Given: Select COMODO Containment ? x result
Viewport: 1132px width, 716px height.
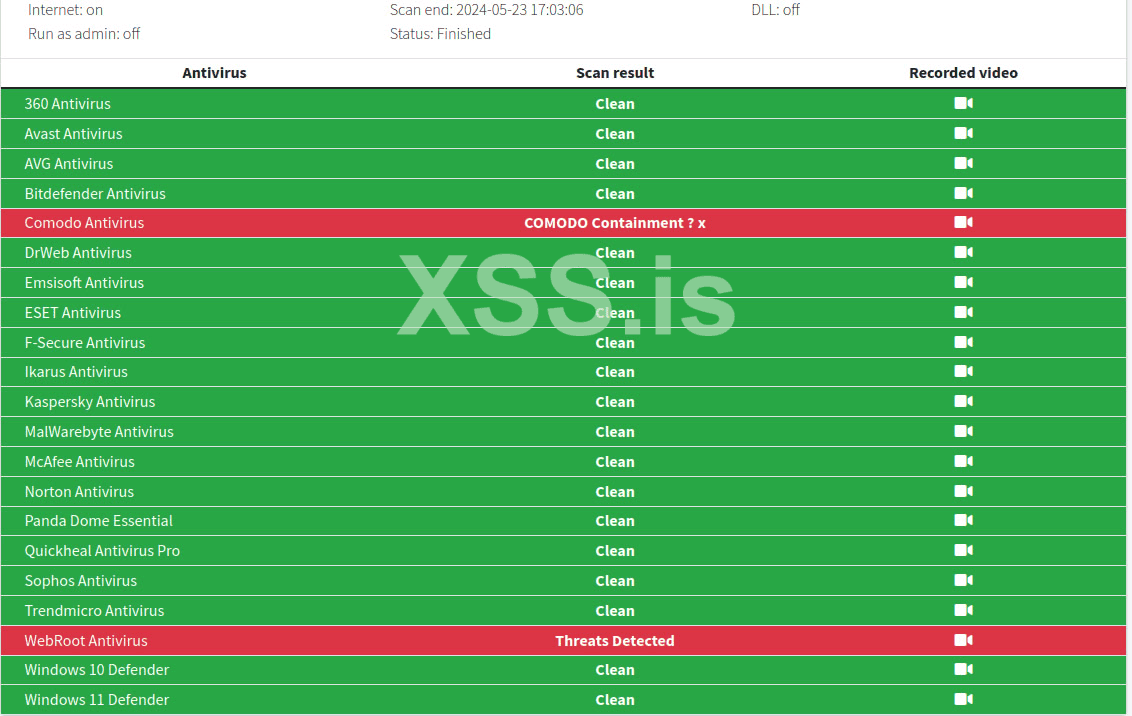Looking at the screenshot, I should (x=615, y=223).
